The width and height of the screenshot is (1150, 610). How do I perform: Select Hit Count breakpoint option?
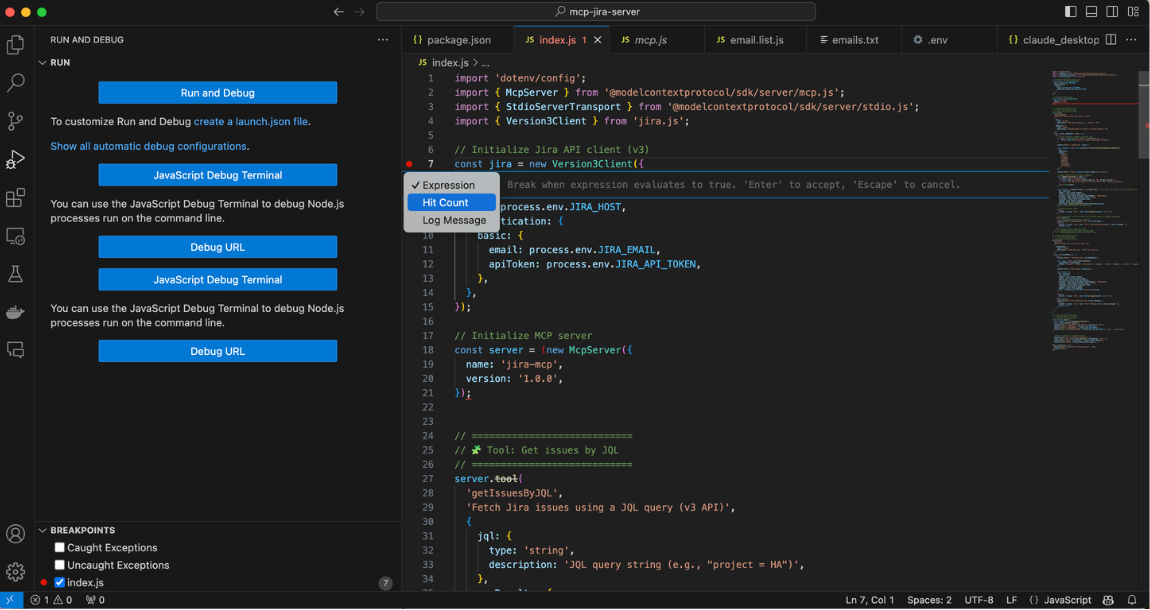pos(445,203)
